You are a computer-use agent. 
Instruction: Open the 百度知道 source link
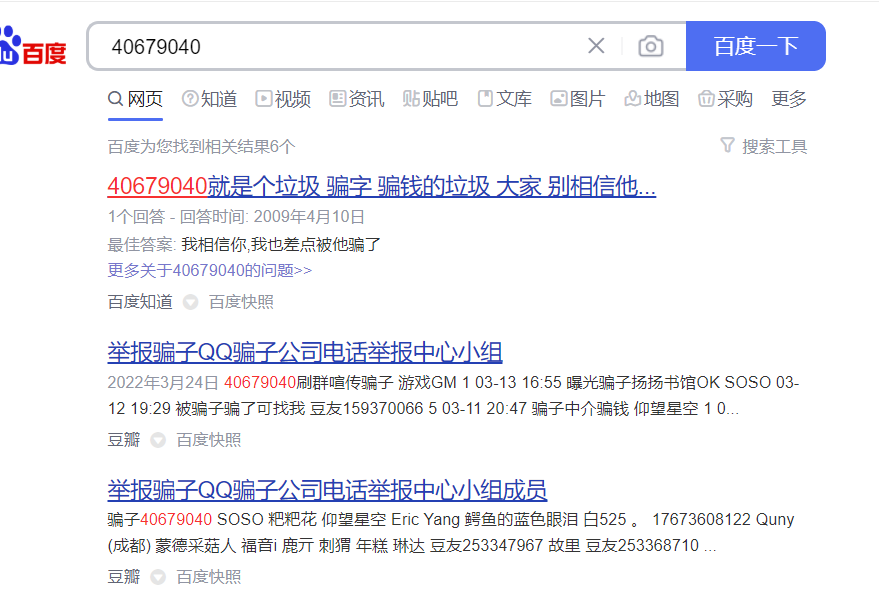tap(140, 302)
